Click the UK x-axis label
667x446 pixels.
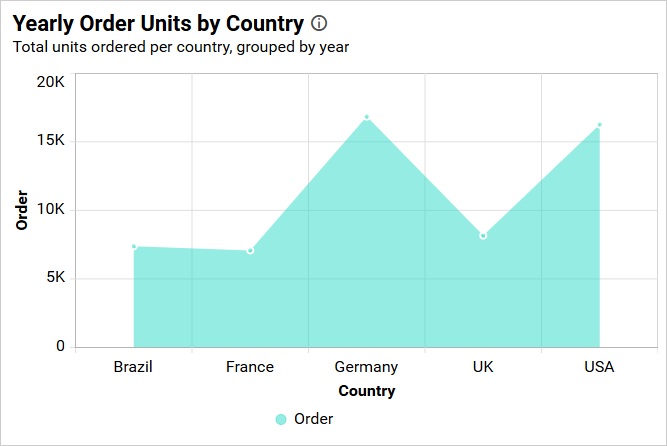(x=483, y=367)
